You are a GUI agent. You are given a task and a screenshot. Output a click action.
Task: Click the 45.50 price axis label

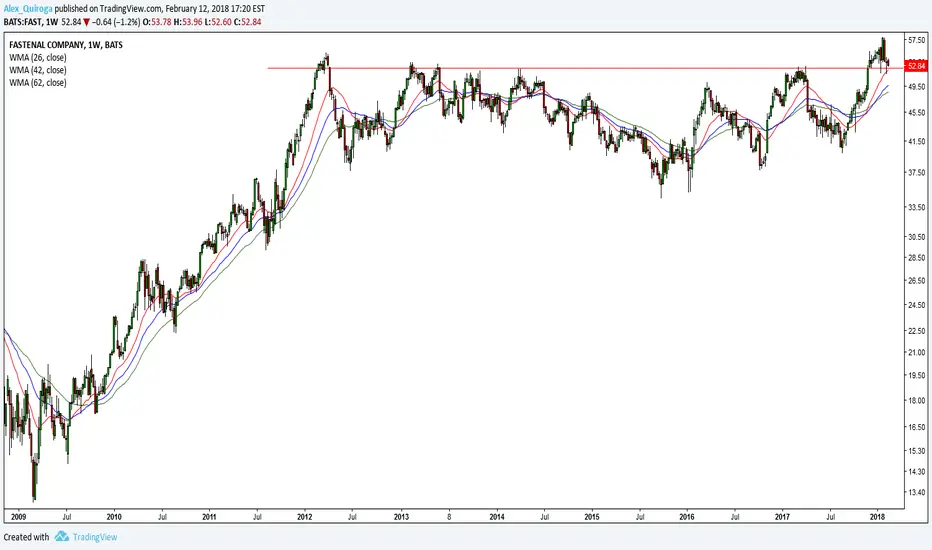pyautogui.click(x=917, y=112)
